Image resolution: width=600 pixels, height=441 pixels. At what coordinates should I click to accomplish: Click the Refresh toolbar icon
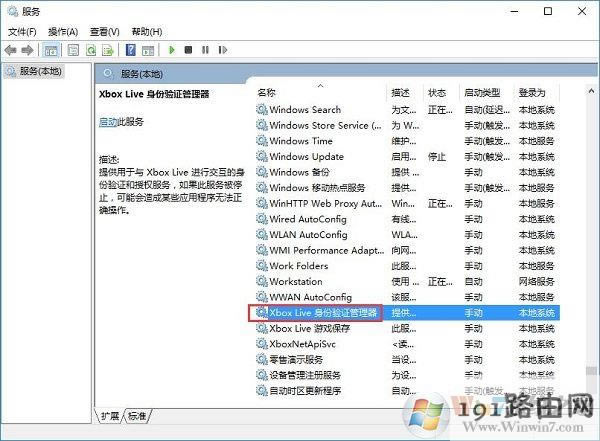click(91, 49)
